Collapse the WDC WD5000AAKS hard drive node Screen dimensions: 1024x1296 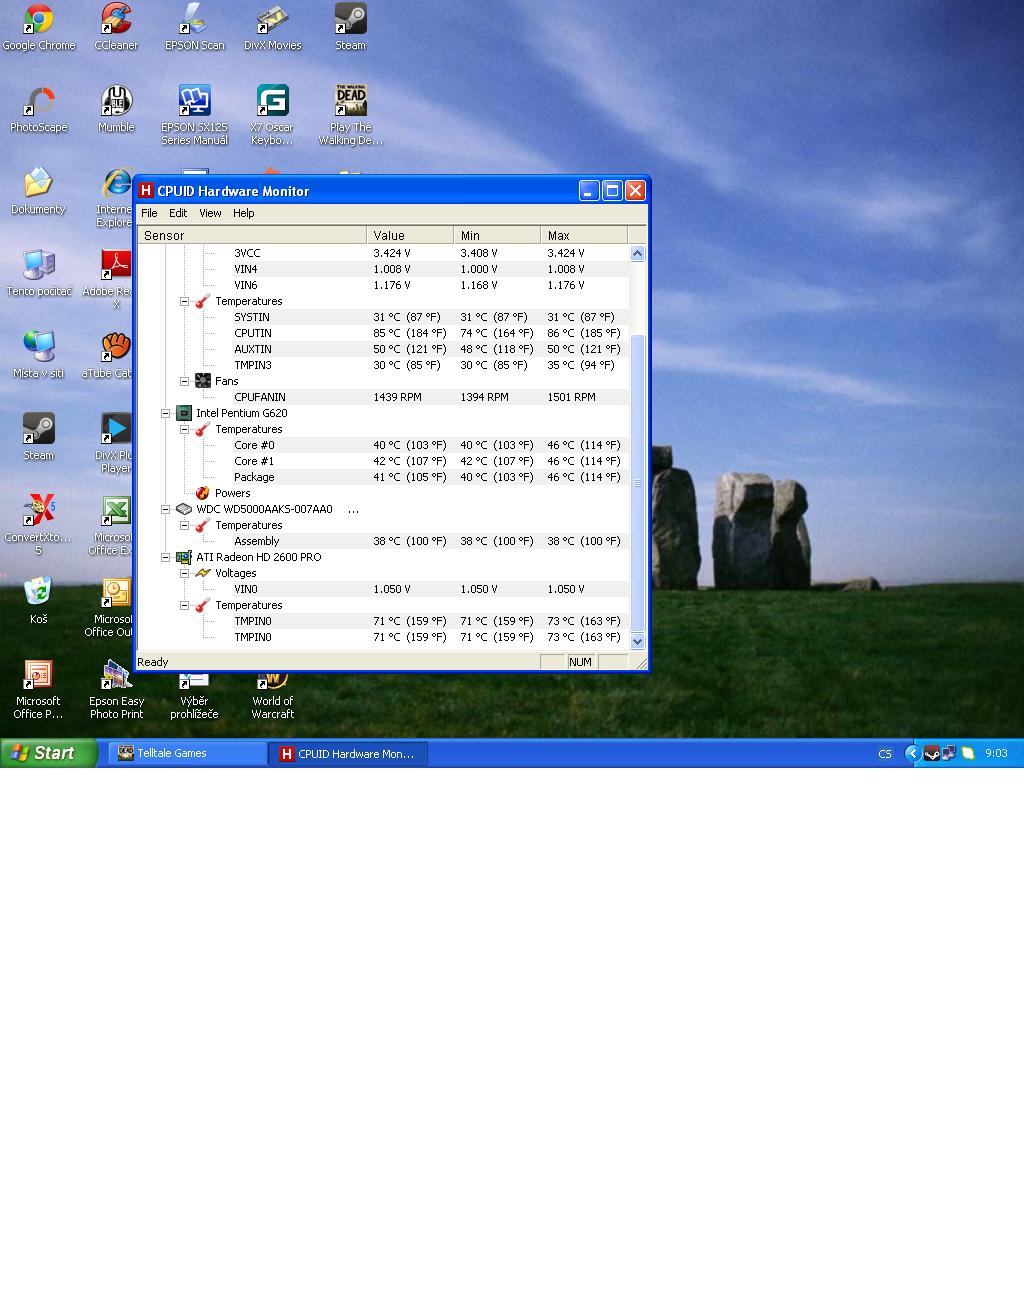point(166,509)
